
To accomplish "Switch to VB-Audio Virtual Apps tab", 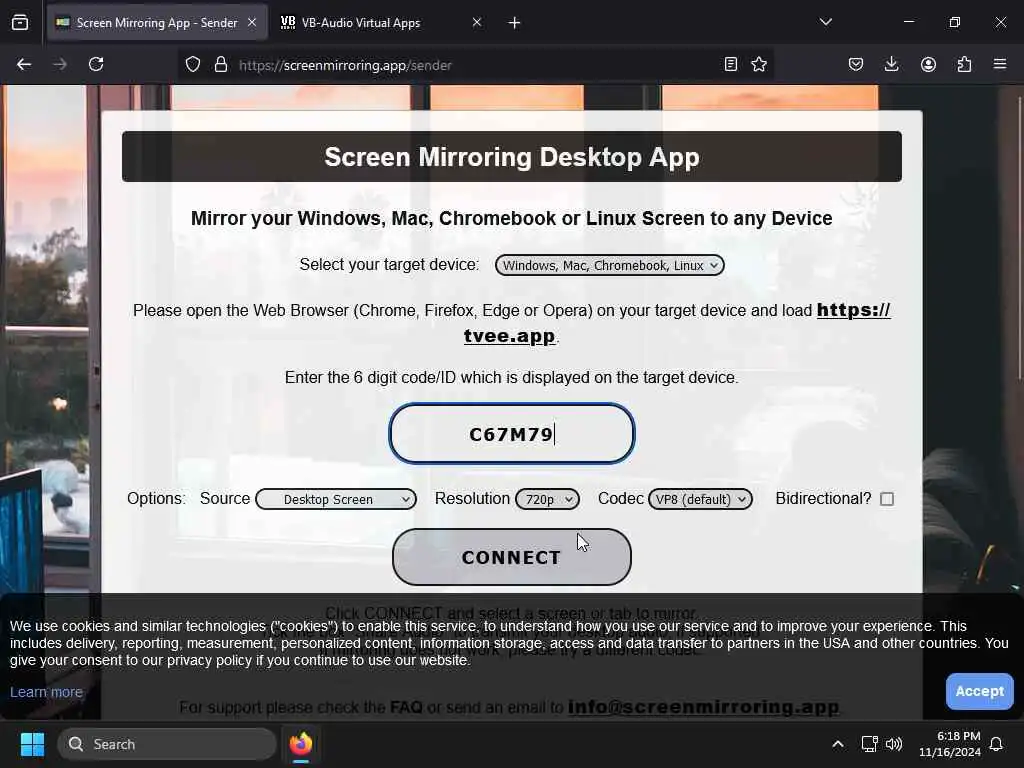I will click(382, 23).
